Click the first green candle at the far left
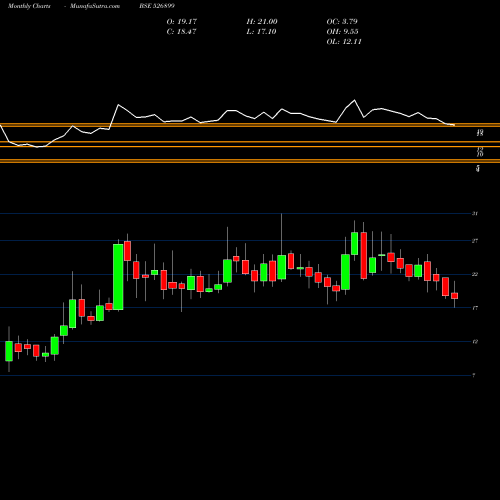Image resolution: width=500 pixels, height=500 pixels. click(x=9, y=351)
